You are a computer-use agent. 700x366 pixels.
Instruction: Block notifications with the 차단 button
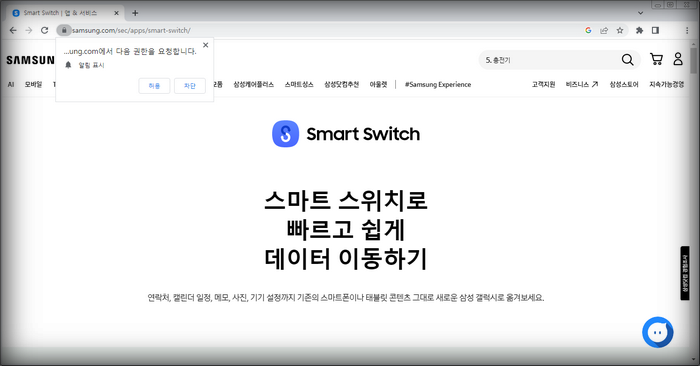190,86
